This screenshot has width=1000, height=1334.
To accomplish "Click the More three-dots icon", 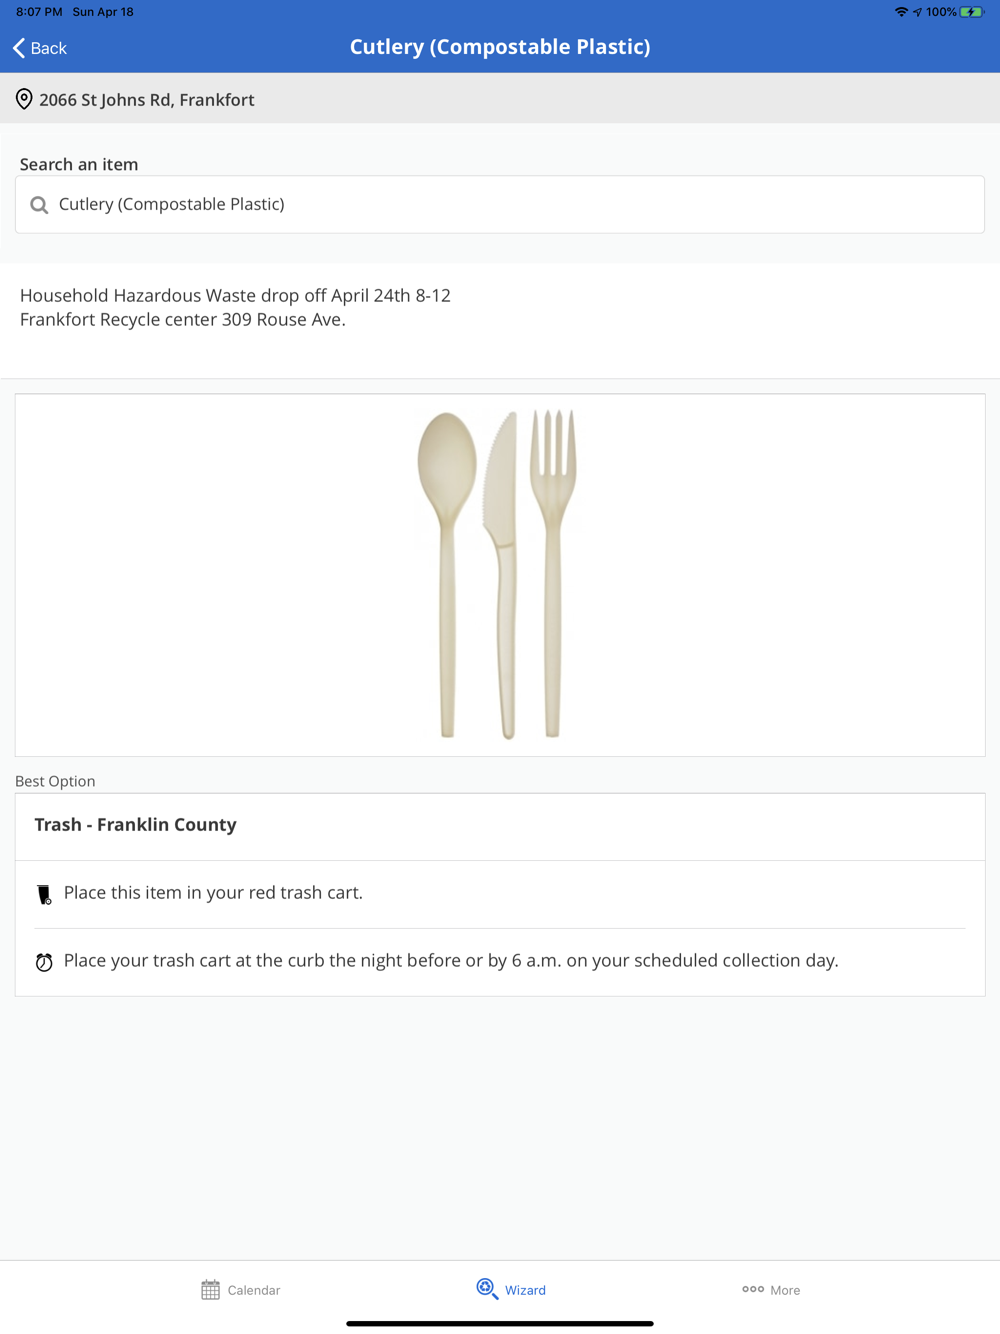I will tap(753, 1289).
